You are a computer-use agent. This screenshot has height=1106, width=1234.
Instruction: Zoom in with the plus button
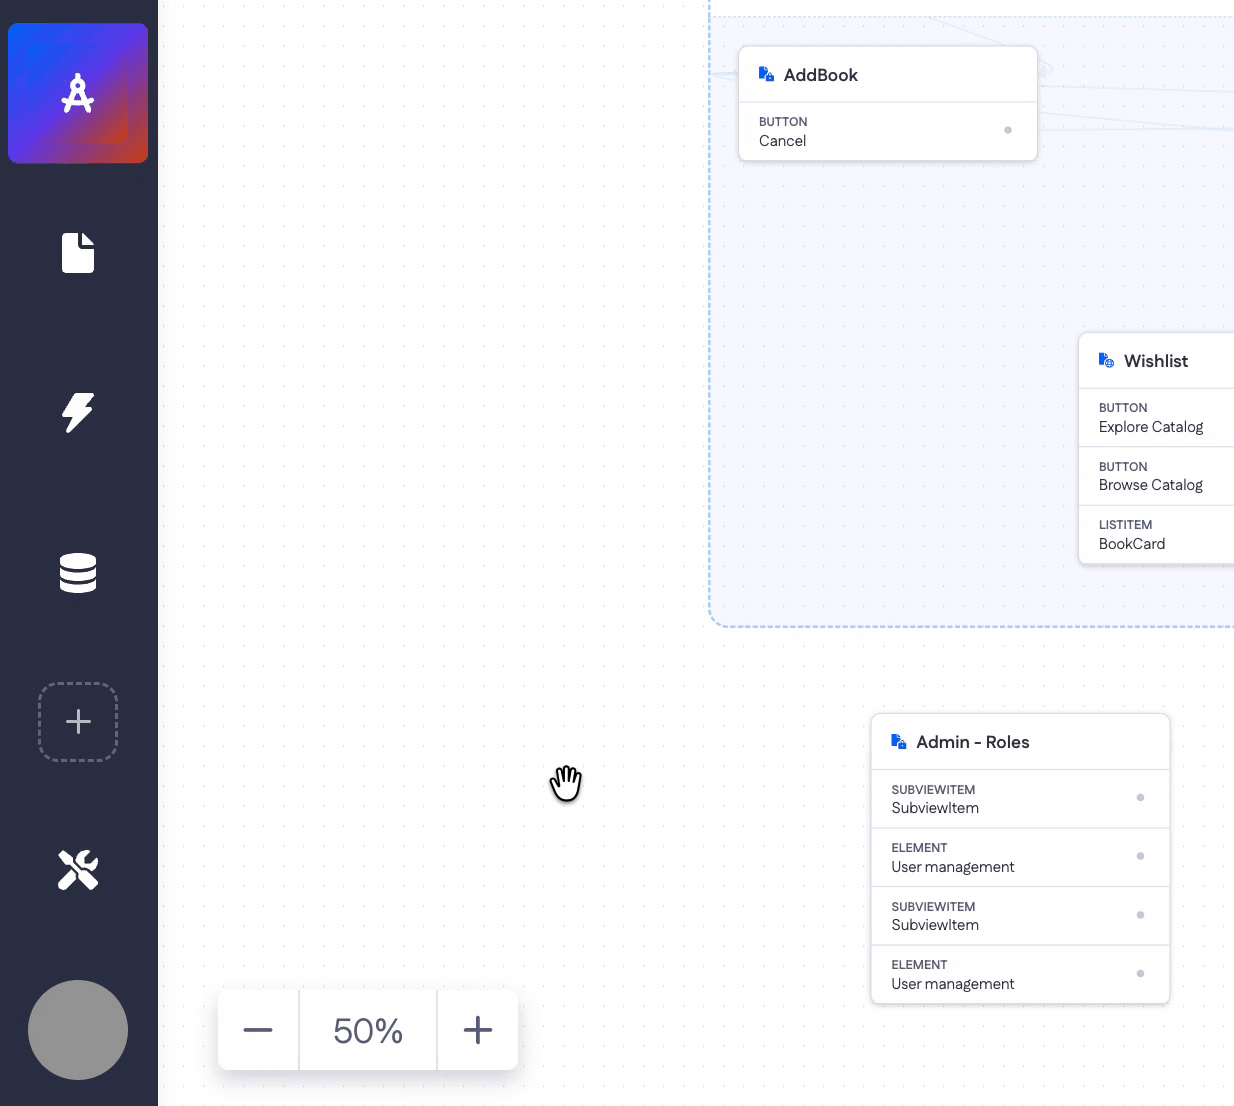click(478, 1030)
